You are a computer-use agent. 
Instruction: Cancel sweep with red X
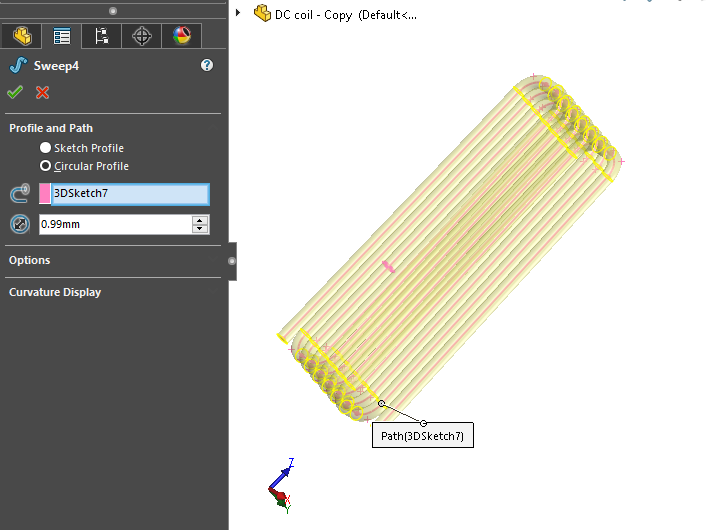pos(42,92)
